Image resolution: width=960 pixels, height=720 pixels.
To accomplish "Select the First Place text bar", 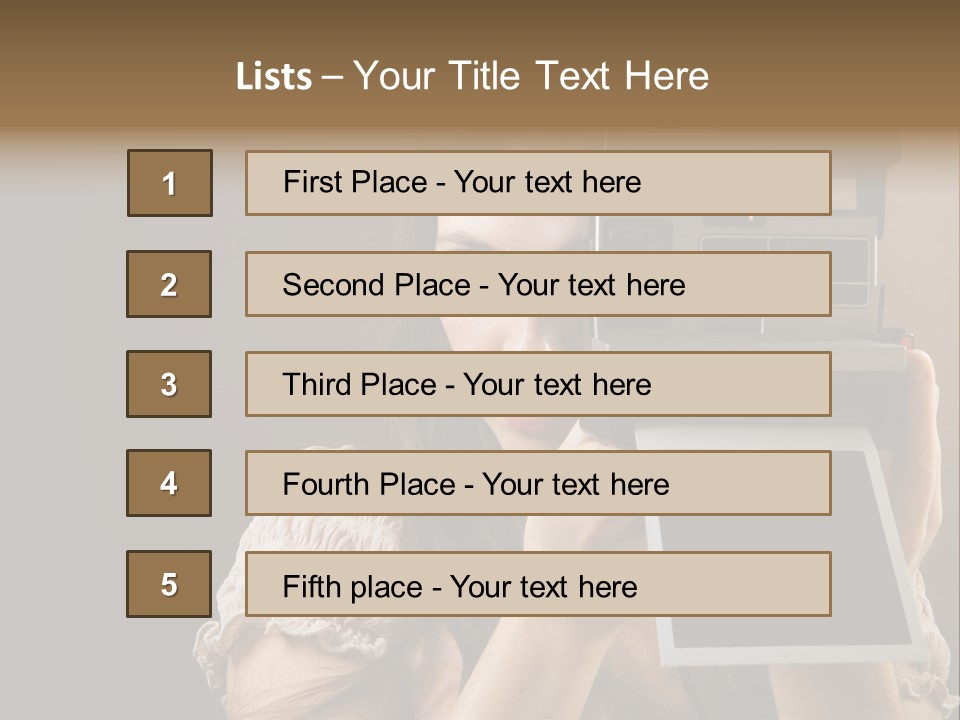I will point(538,183).
